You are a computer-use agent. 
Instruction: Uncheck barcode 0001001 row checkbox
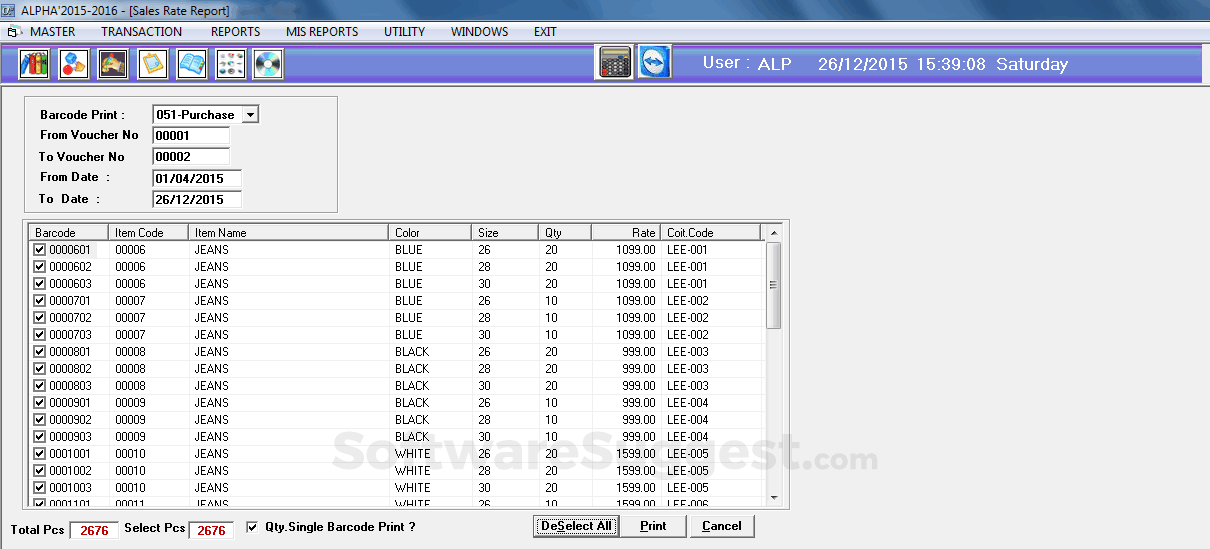tap(40, 454)
